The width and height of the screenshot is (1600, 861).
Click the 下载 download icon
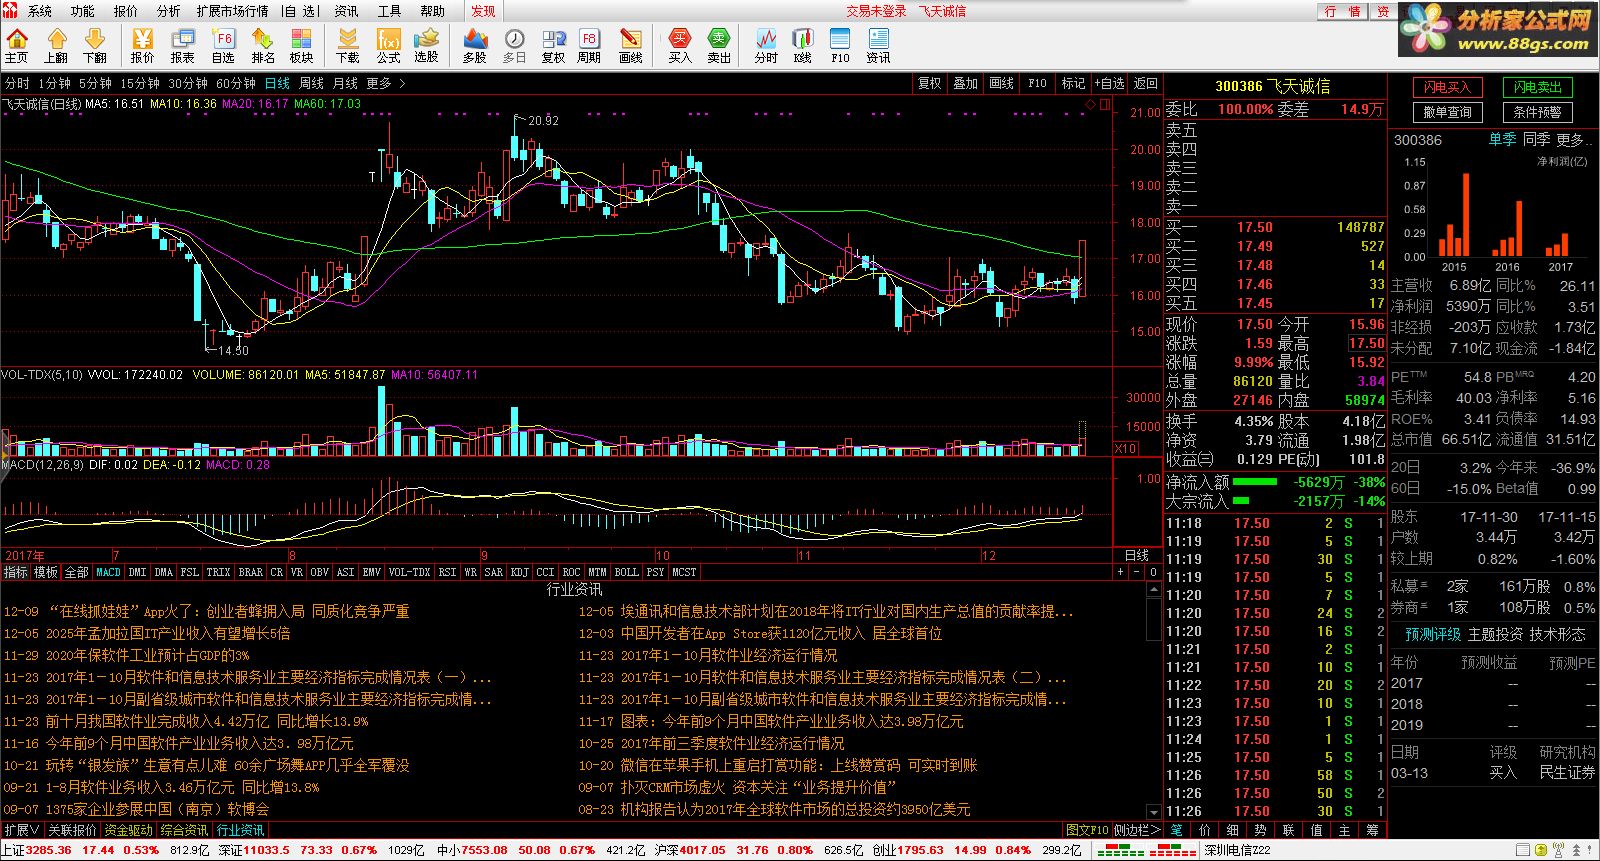point(348,46)
